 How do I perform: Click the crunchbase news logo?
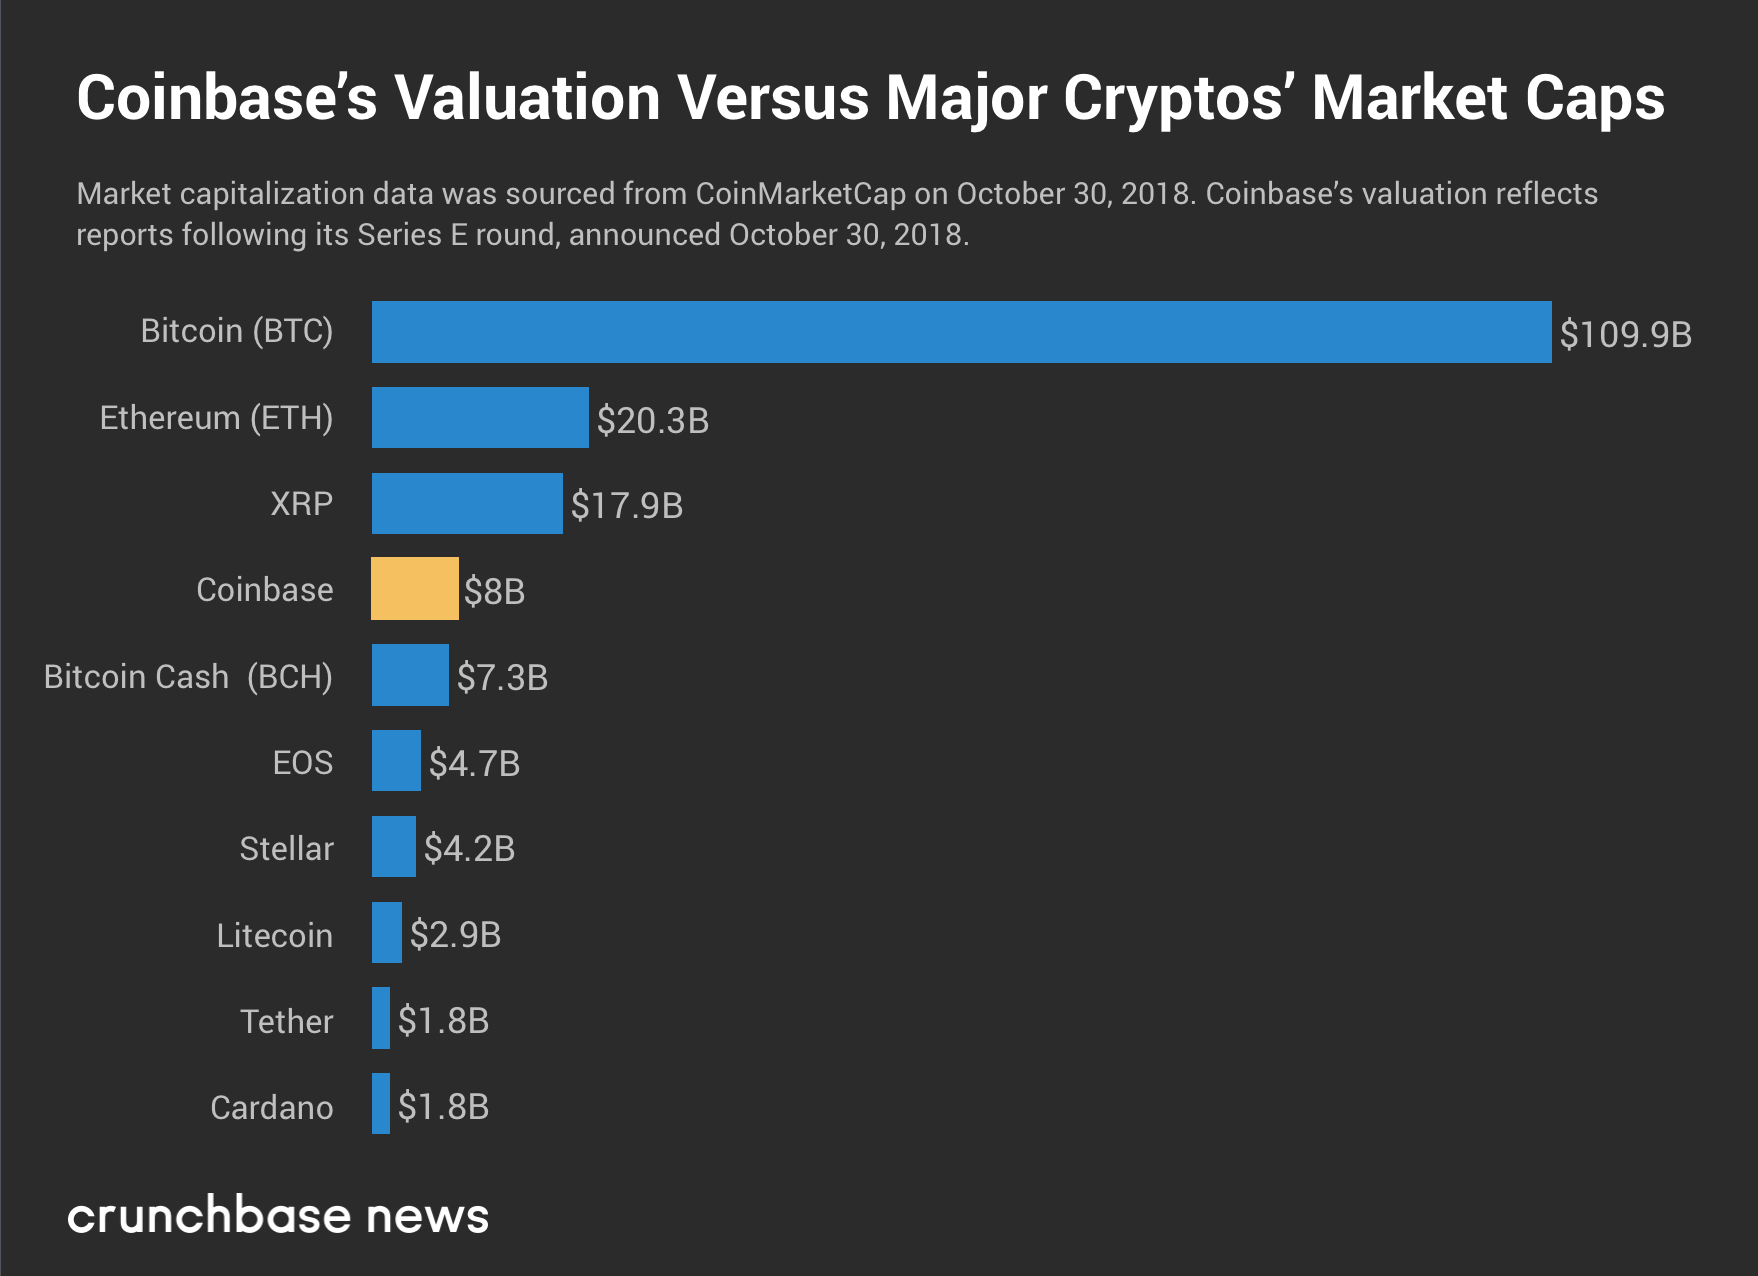click(278, 1216)
